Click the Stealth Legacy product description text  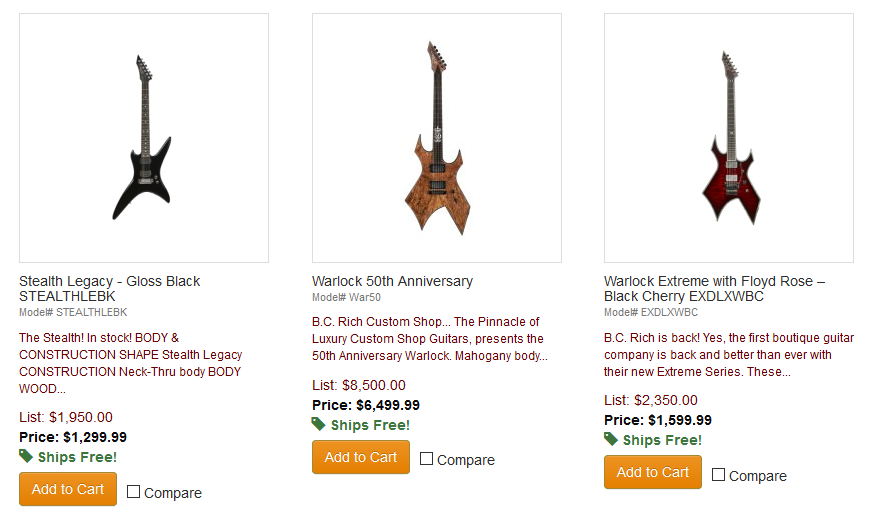pos(130,363)
